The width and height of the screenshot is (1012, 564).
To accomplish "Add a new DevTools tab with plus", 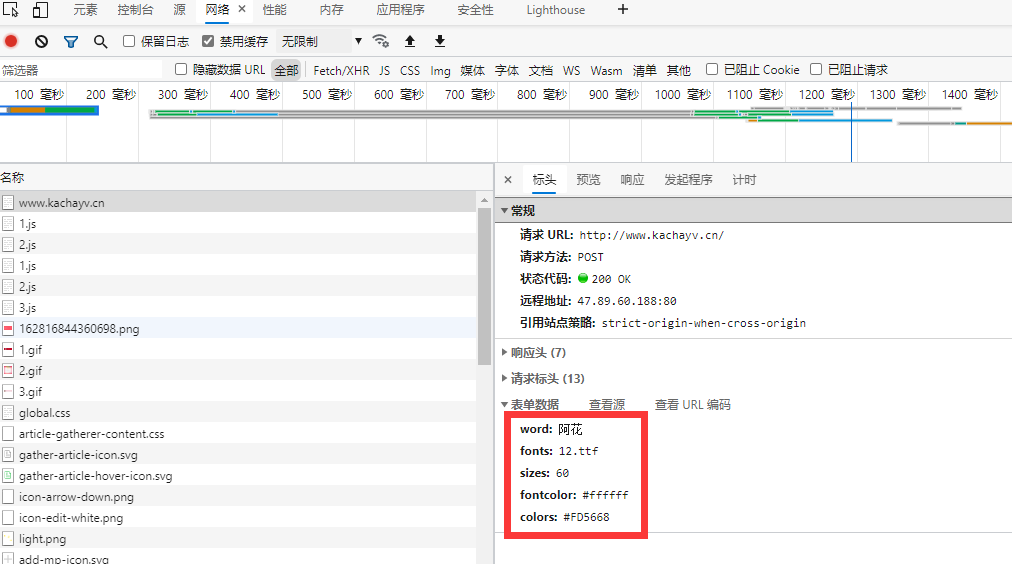I will [x=623, y=9].
